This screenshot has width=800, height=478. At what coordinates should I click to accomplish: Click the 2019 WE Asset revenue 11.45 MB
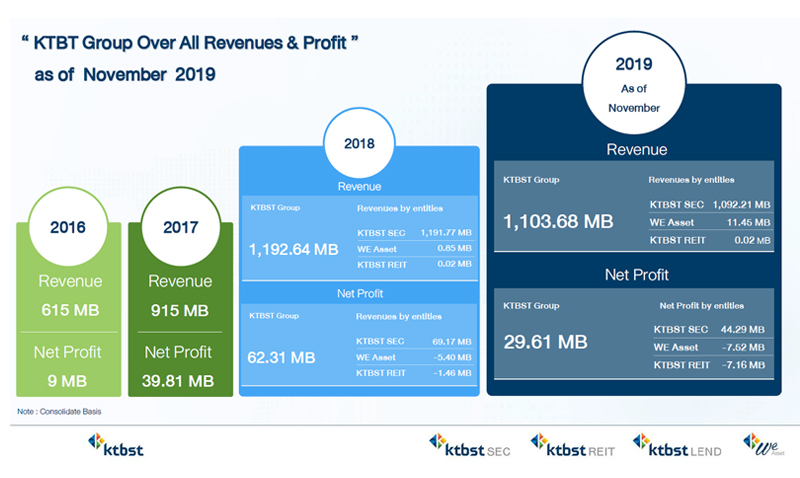[x=748, y=222]
